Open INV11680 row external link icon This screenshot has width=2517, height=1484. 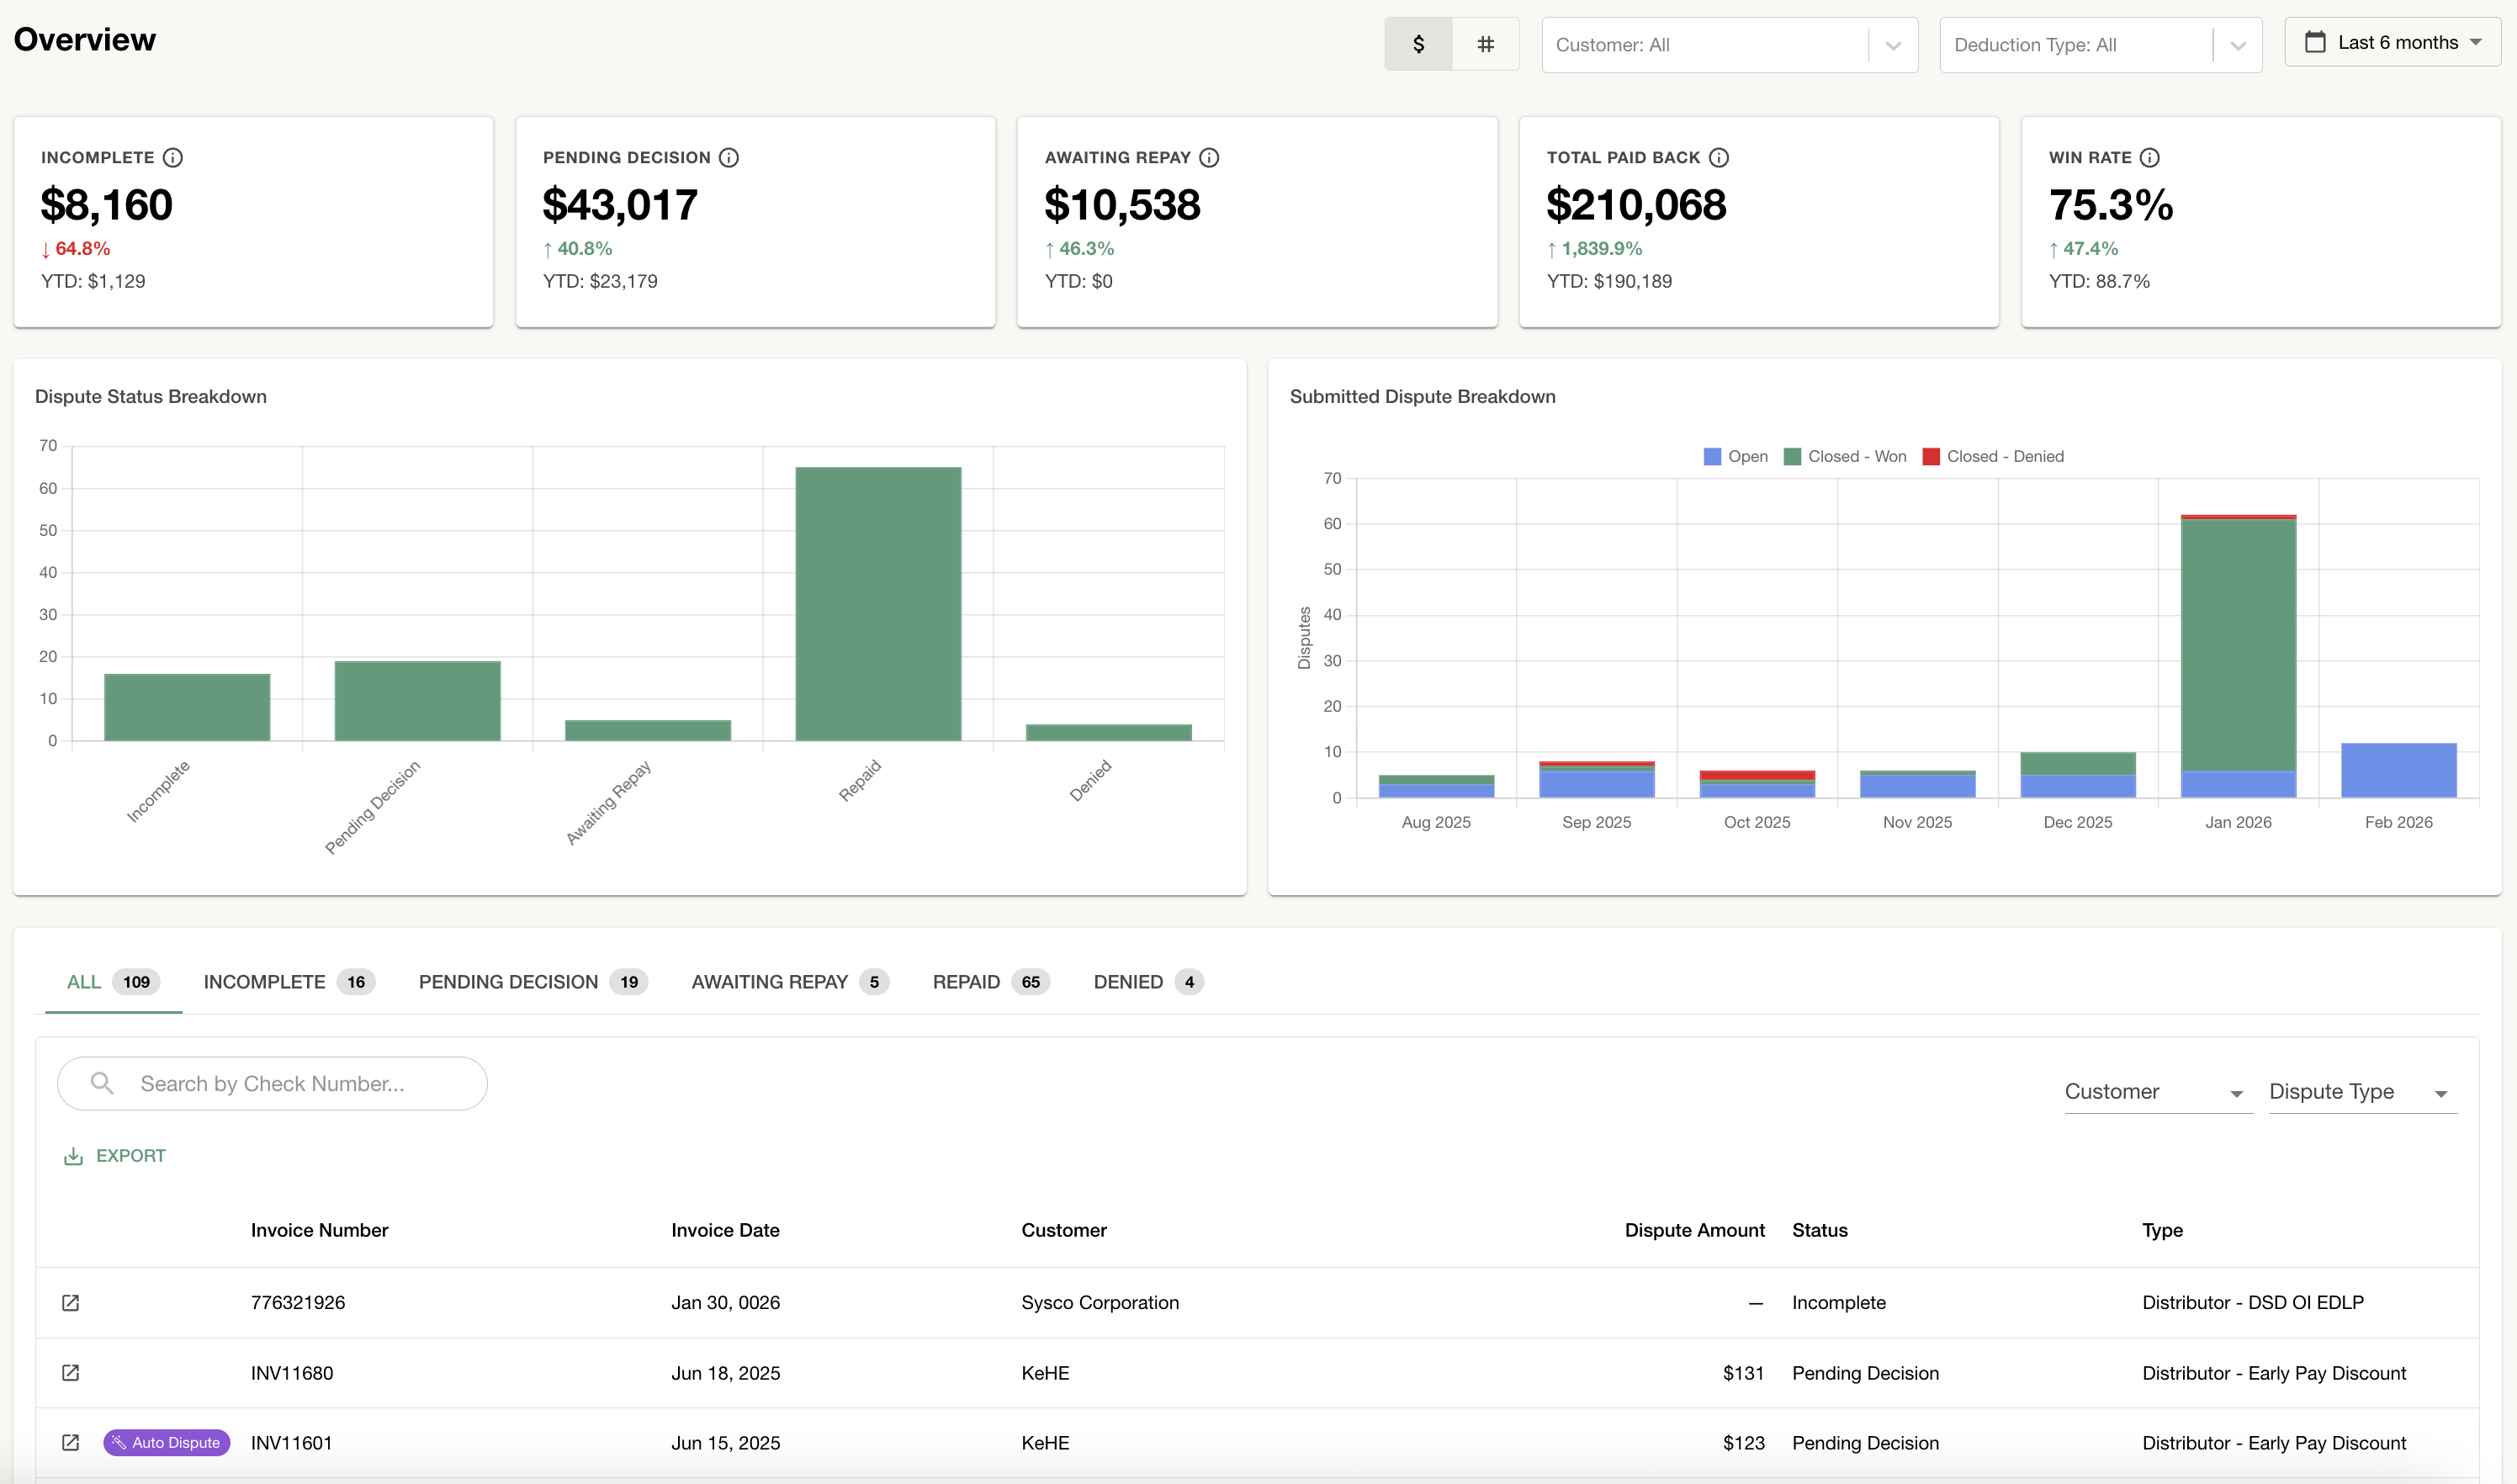click(71, 1373)
